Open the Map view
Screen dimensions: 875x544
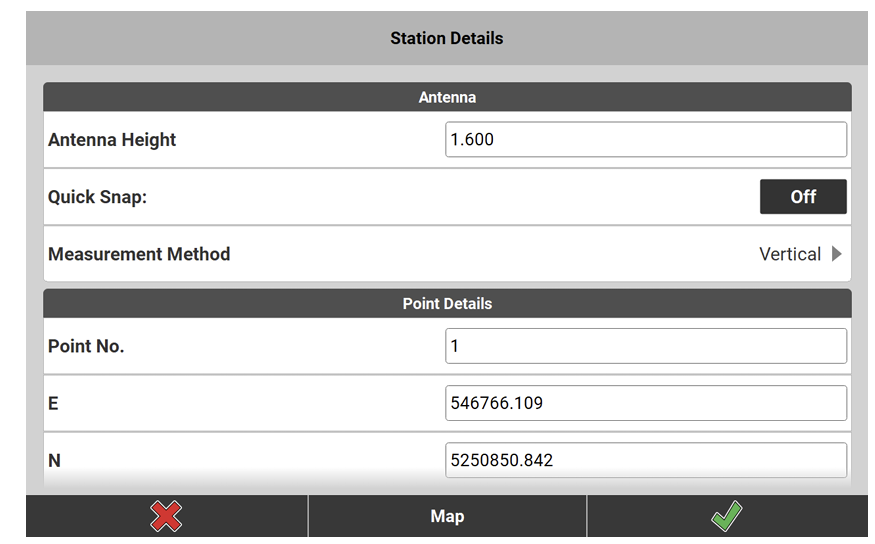[x=447, y=516]
